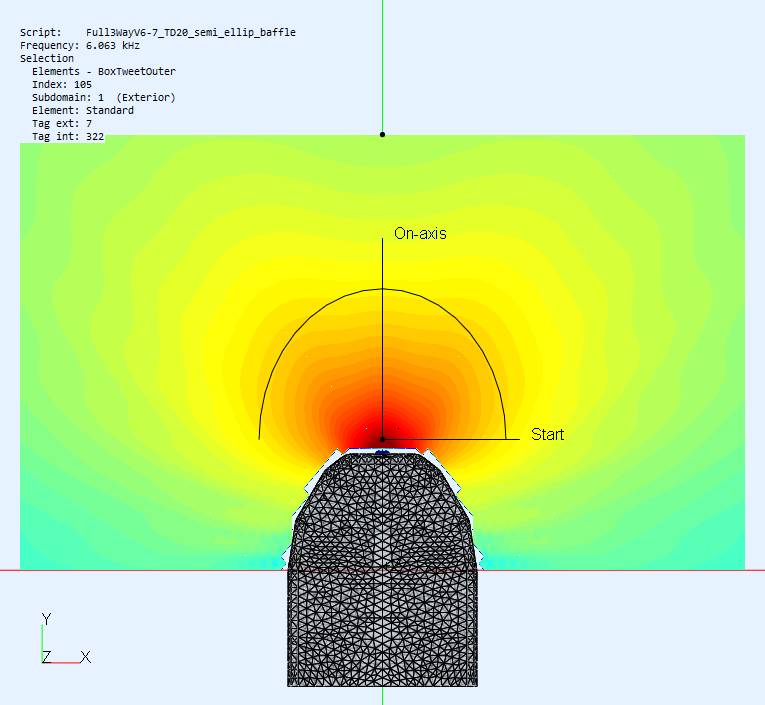Click the 'Start' annotation label

click(x=547, y=434)
